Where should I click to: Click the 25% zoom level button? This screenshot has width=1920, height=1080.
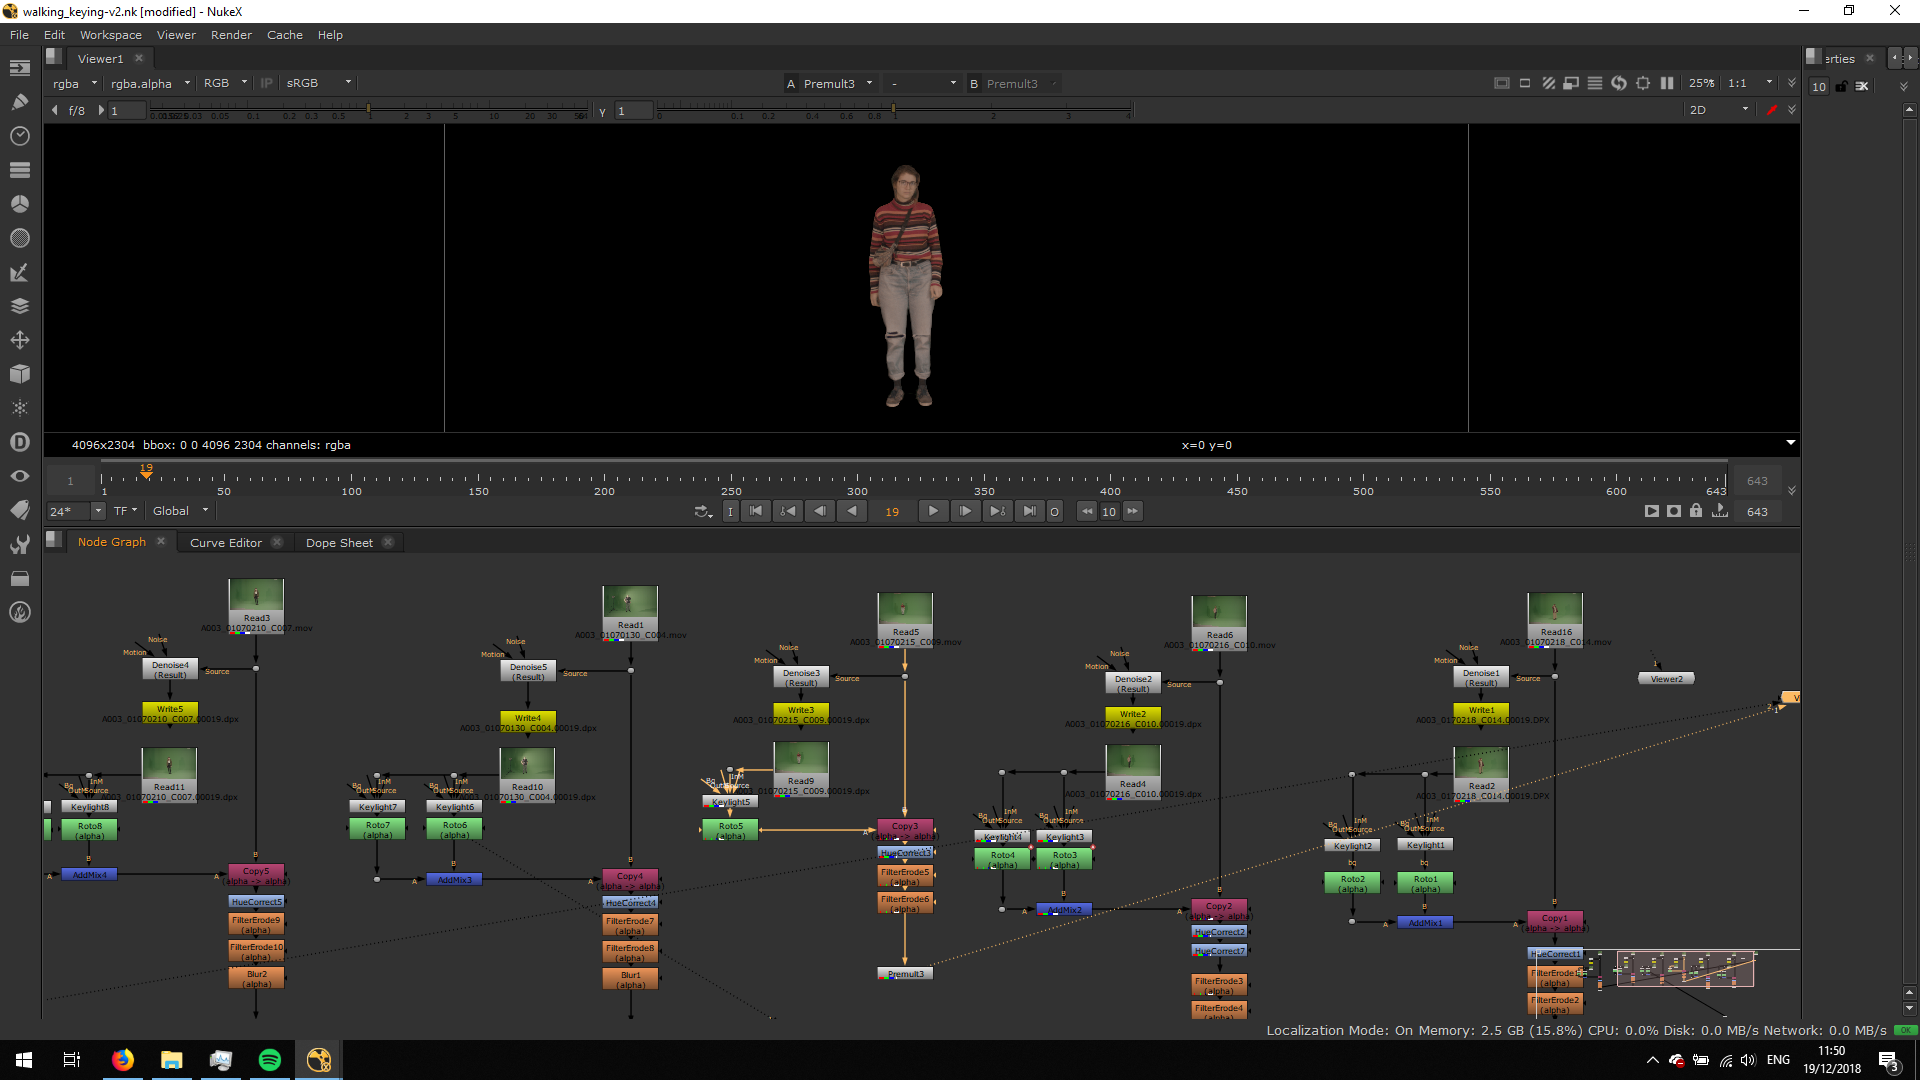point(1701,83)
